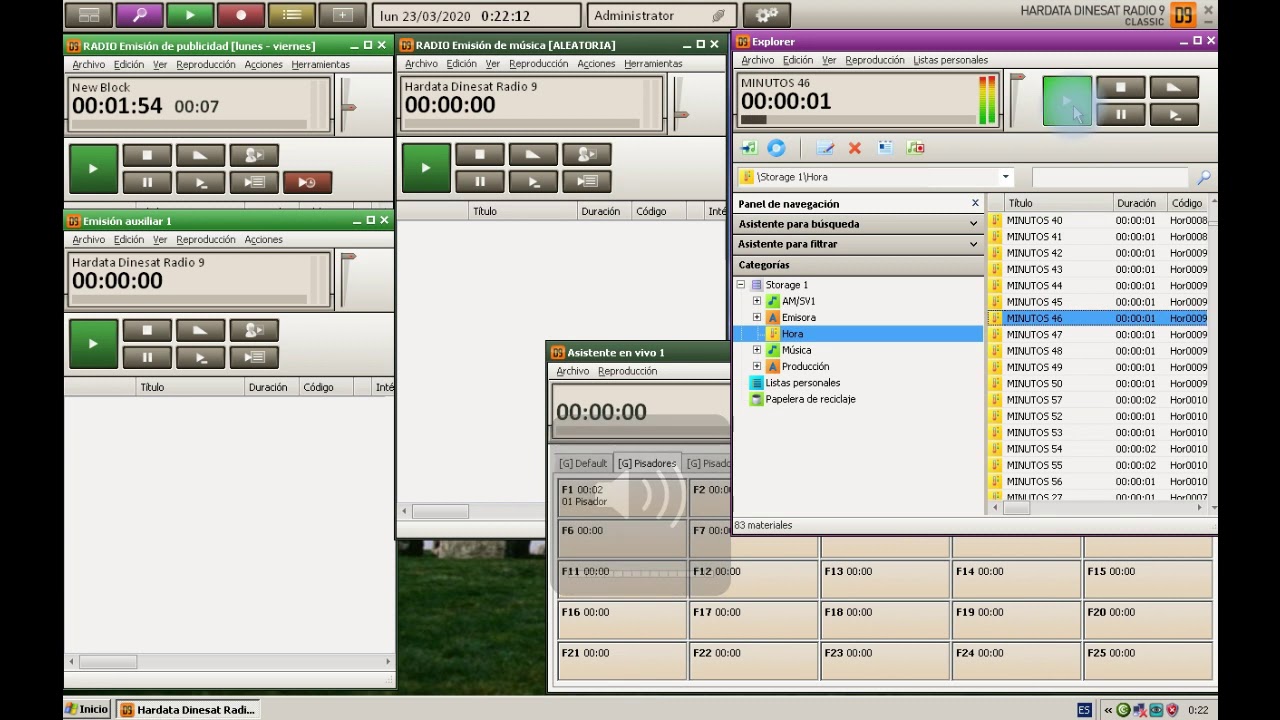The height and width of the screenshot is (720, 1280).
Task: Switch to [G] Pisadores tab
Action: pyautogui.click(x=647, y=463)
